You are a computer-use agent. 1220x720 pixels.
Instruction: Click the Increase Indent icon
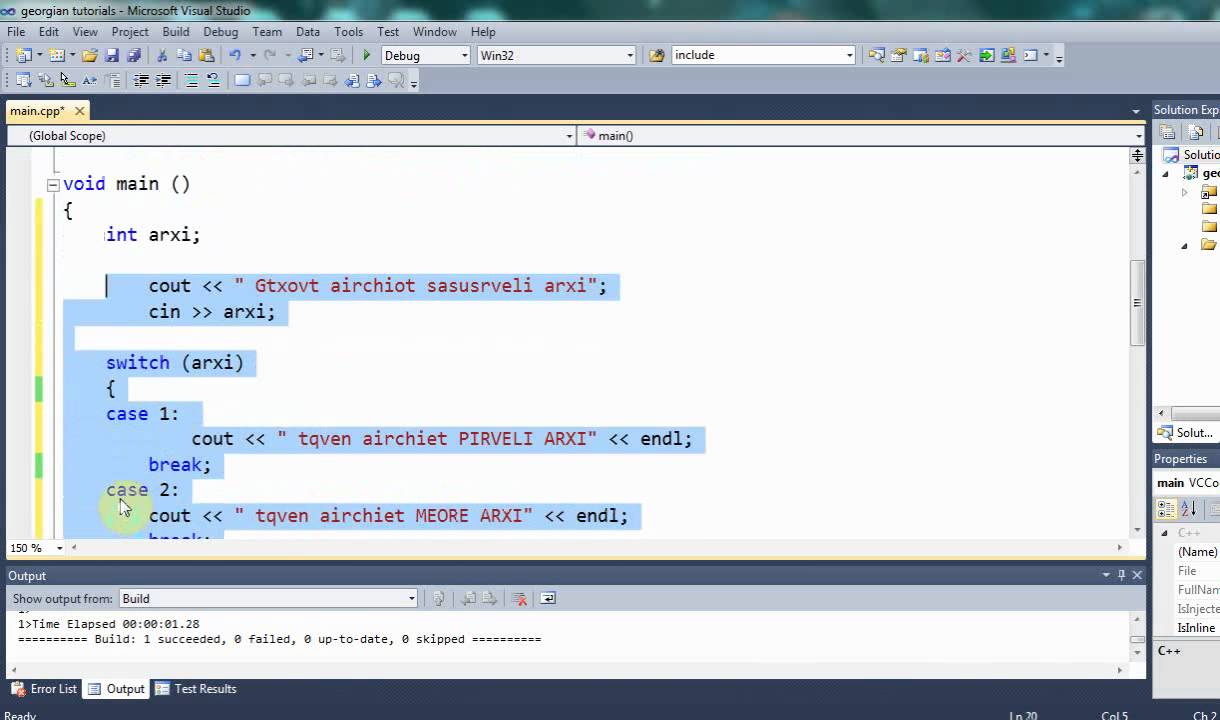point(163,80)
